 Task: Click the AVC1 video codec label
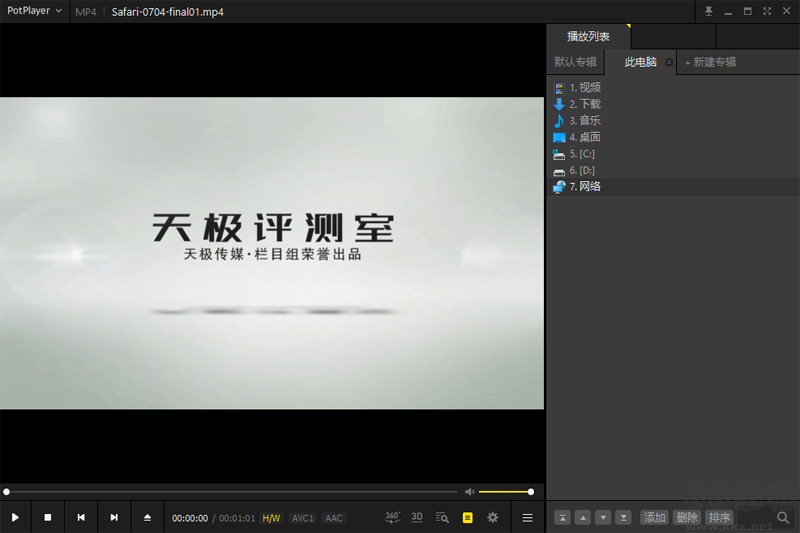coord(303,518)
